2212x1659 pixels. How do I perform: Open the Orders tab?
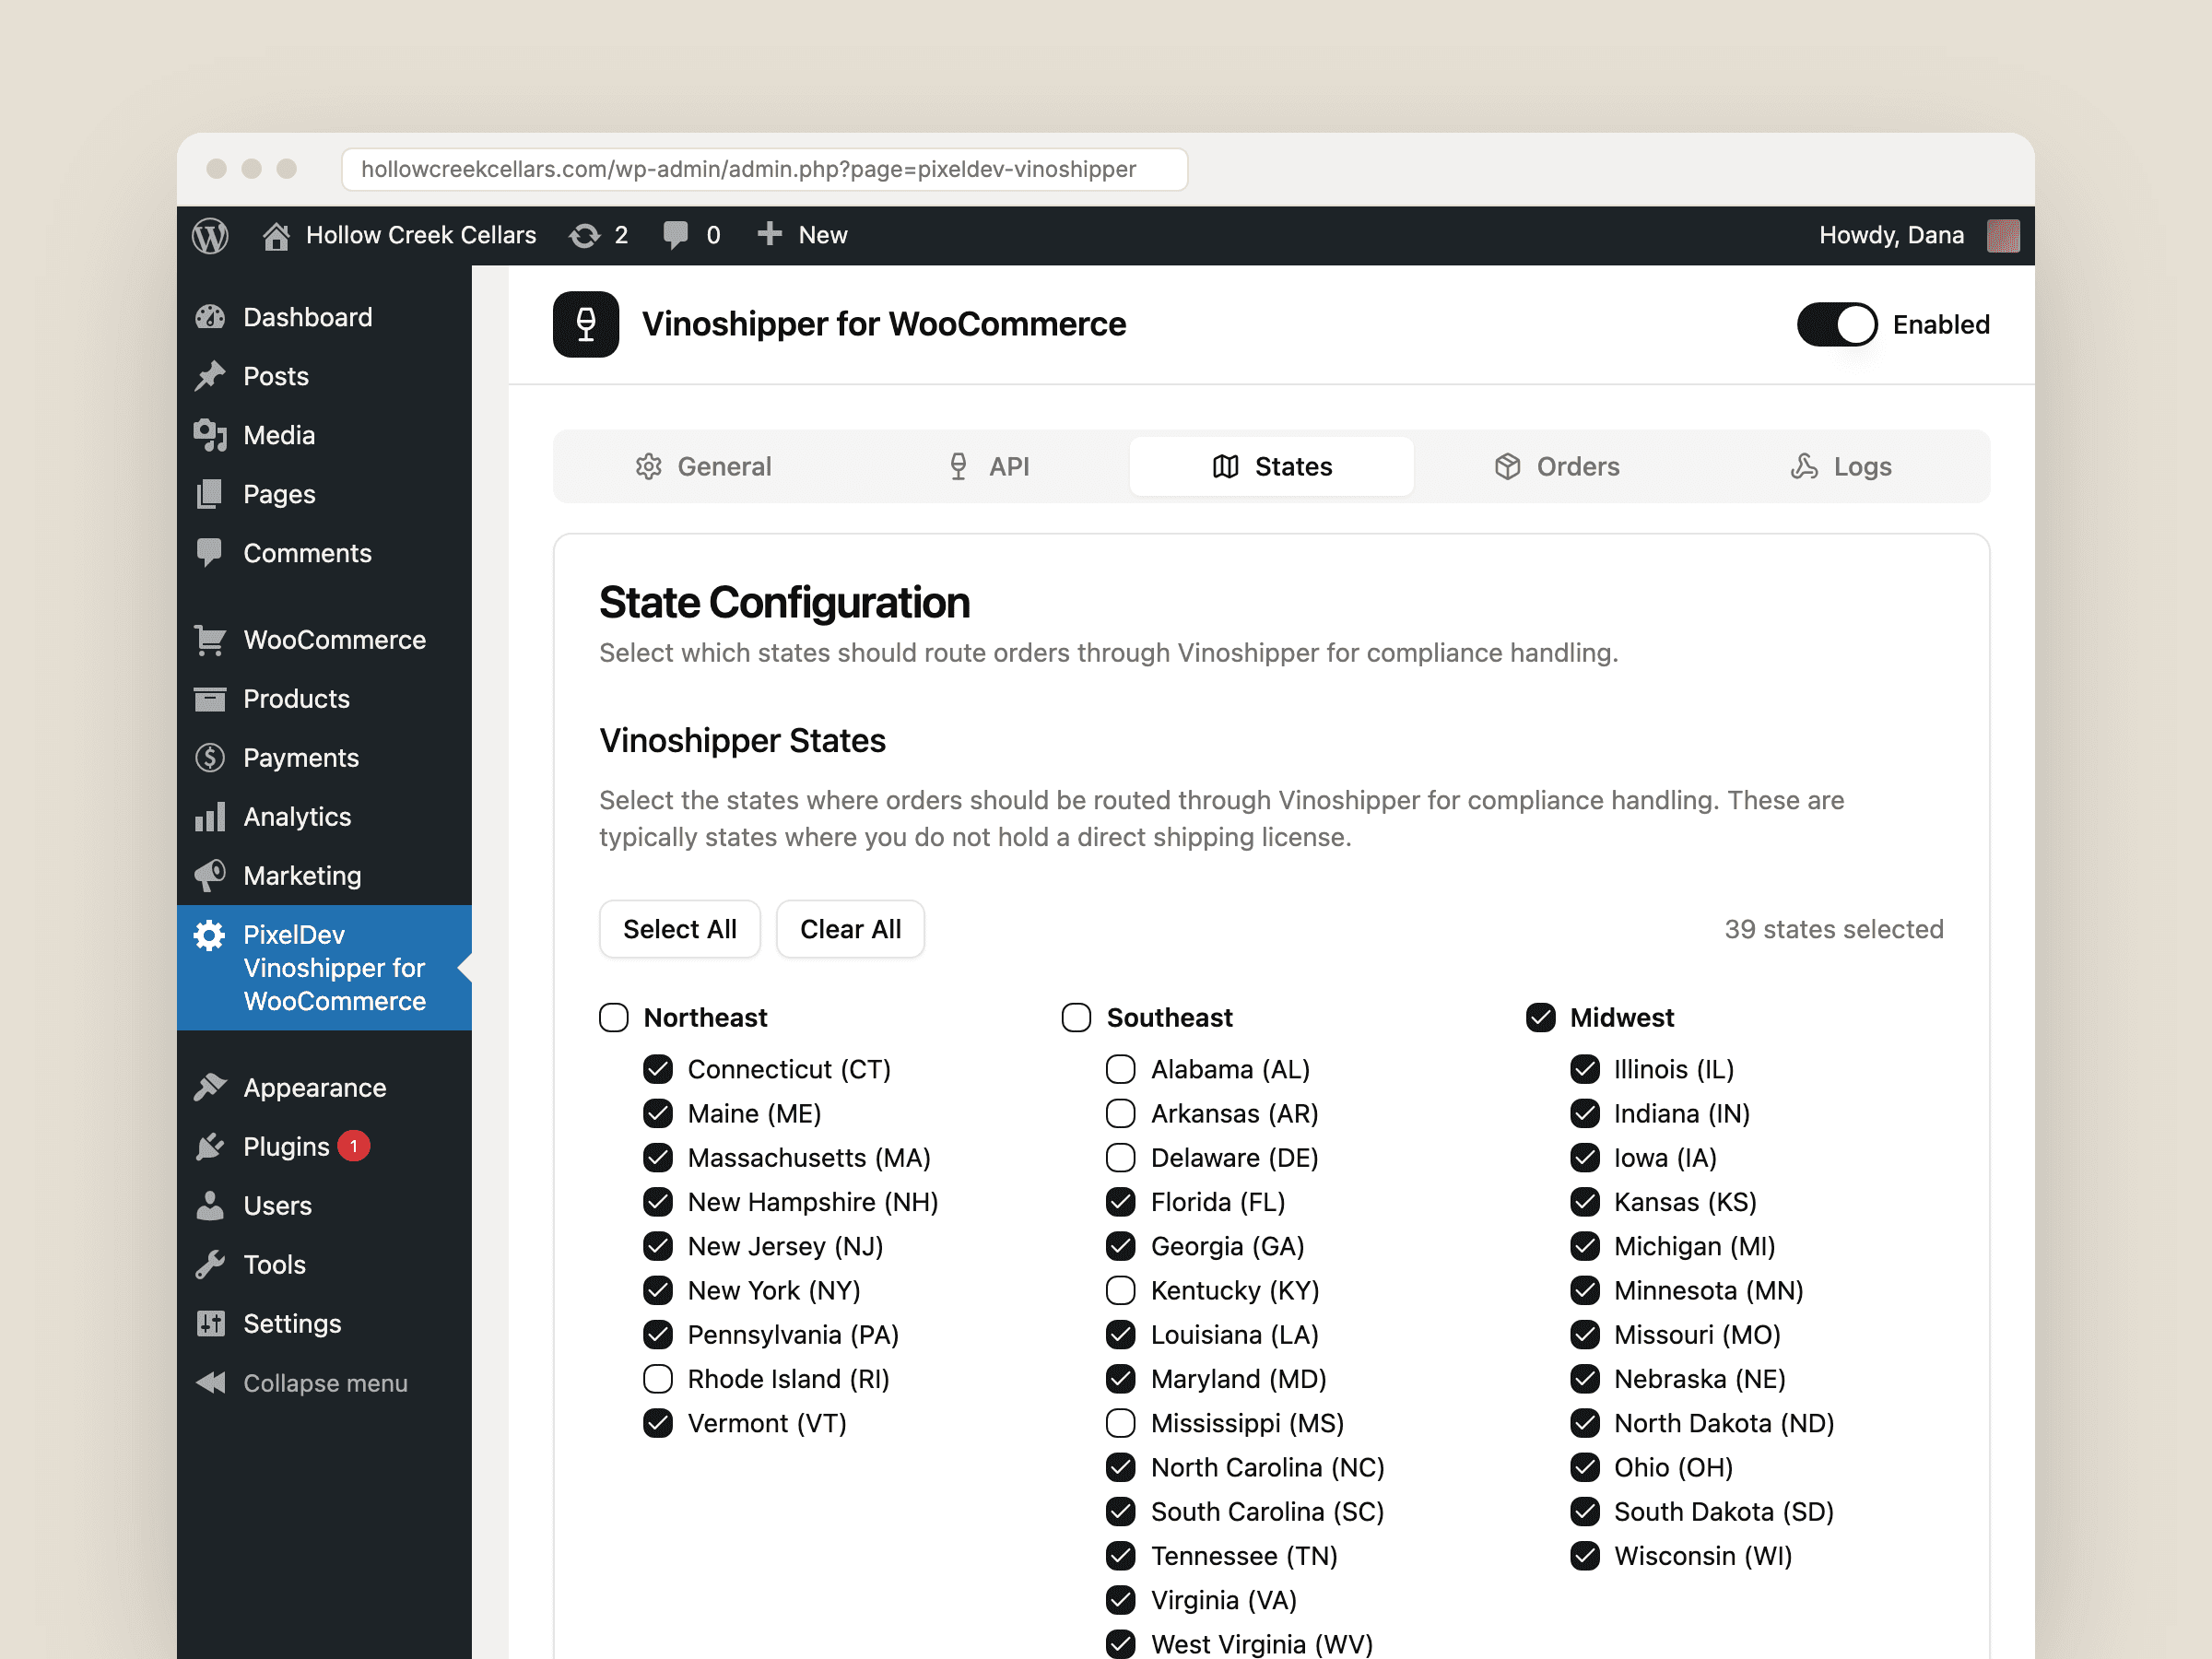(1557, 467)
